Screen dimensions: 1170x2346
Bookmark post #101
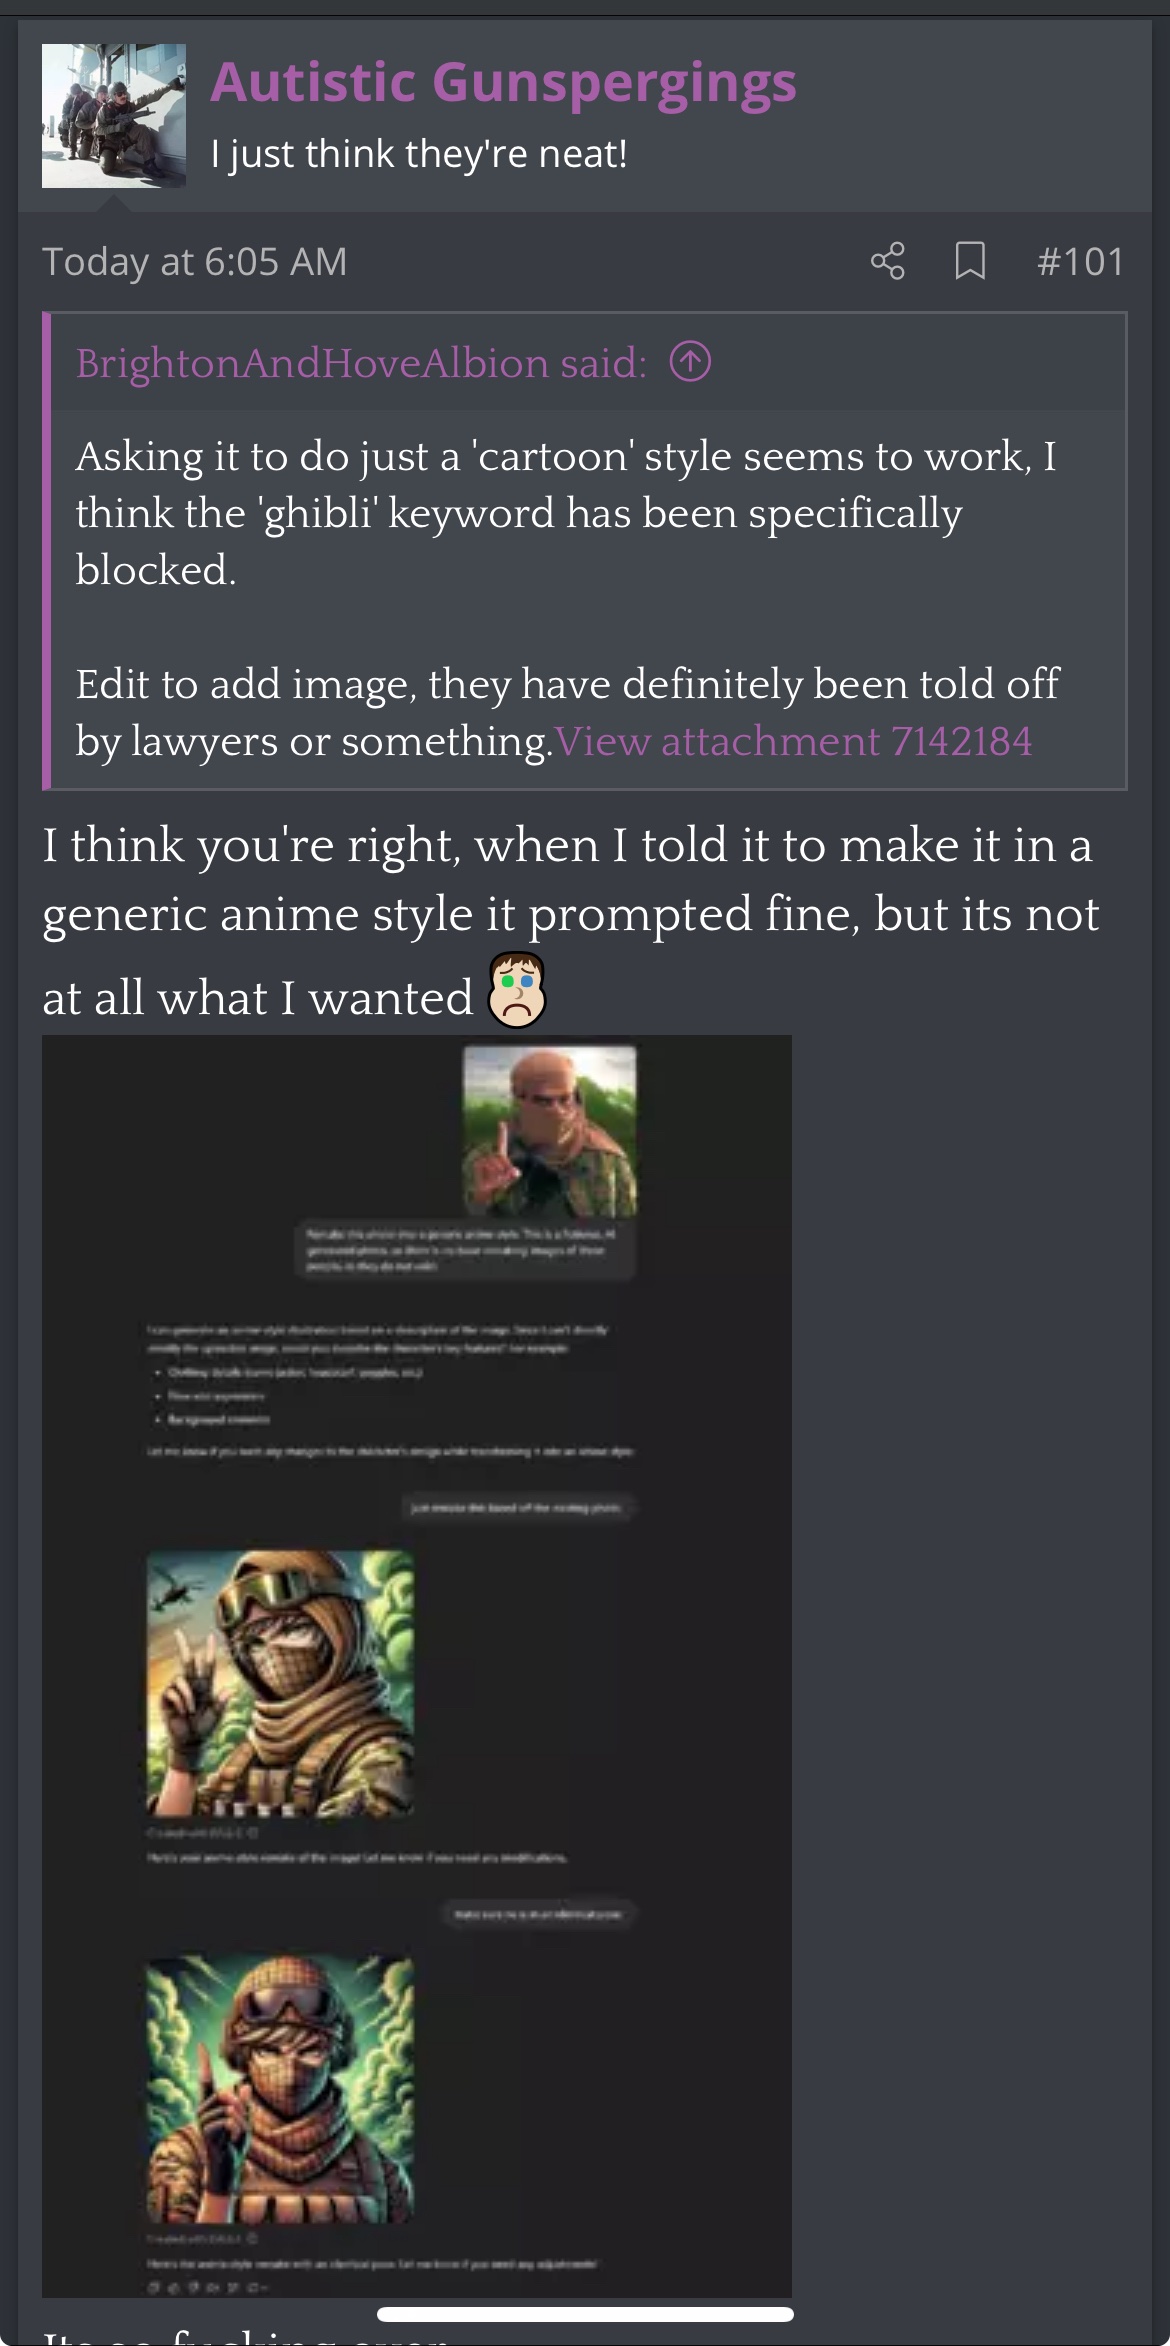coord(970,262)
